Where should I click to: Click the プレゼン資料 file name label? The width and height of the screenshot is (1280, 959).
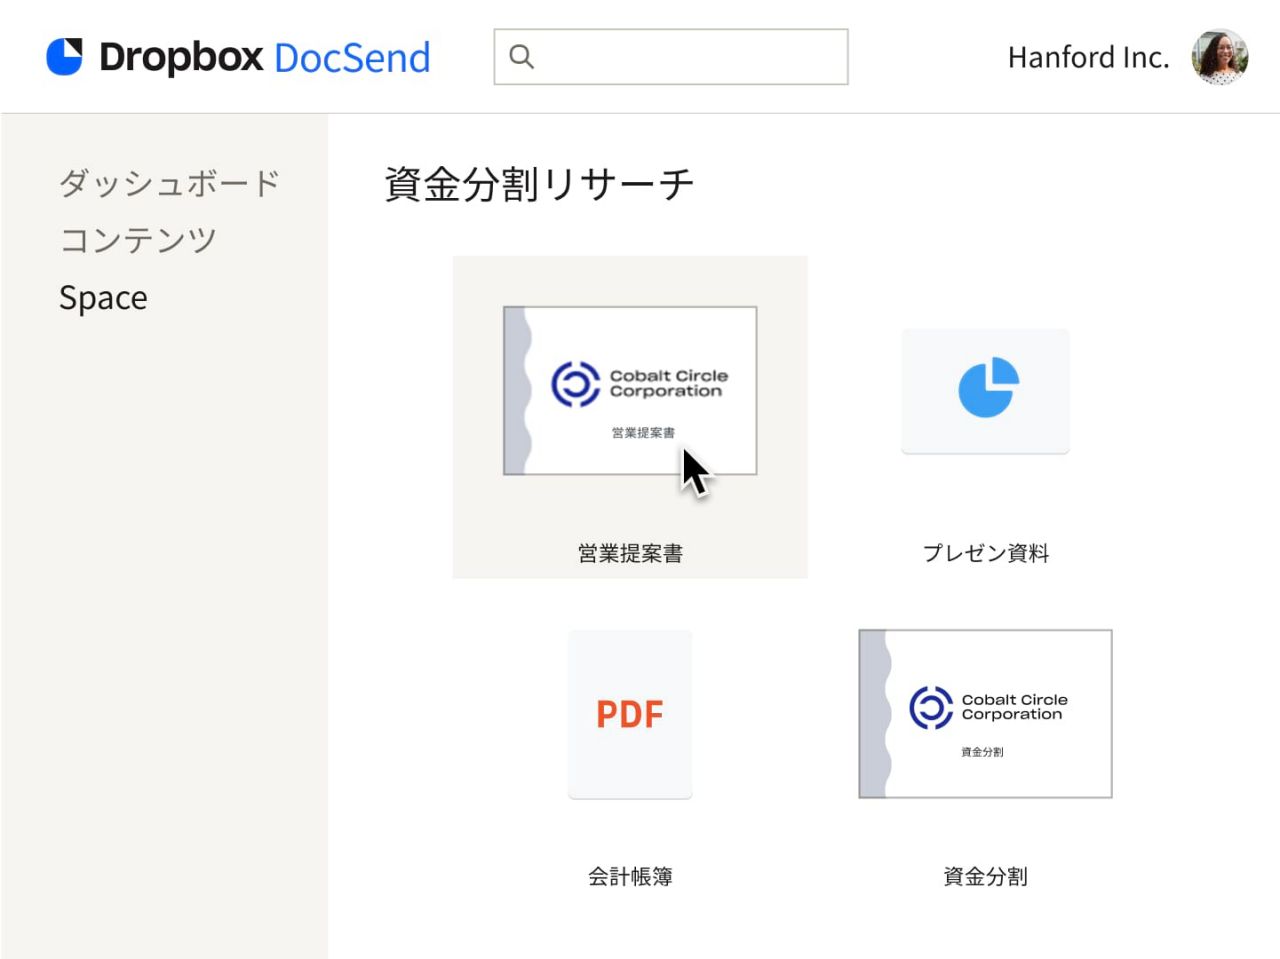click(x=985, y=553)
